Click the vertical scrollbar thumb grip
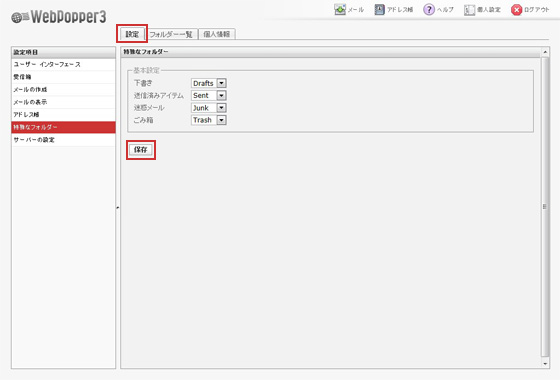 click(544, 206)
